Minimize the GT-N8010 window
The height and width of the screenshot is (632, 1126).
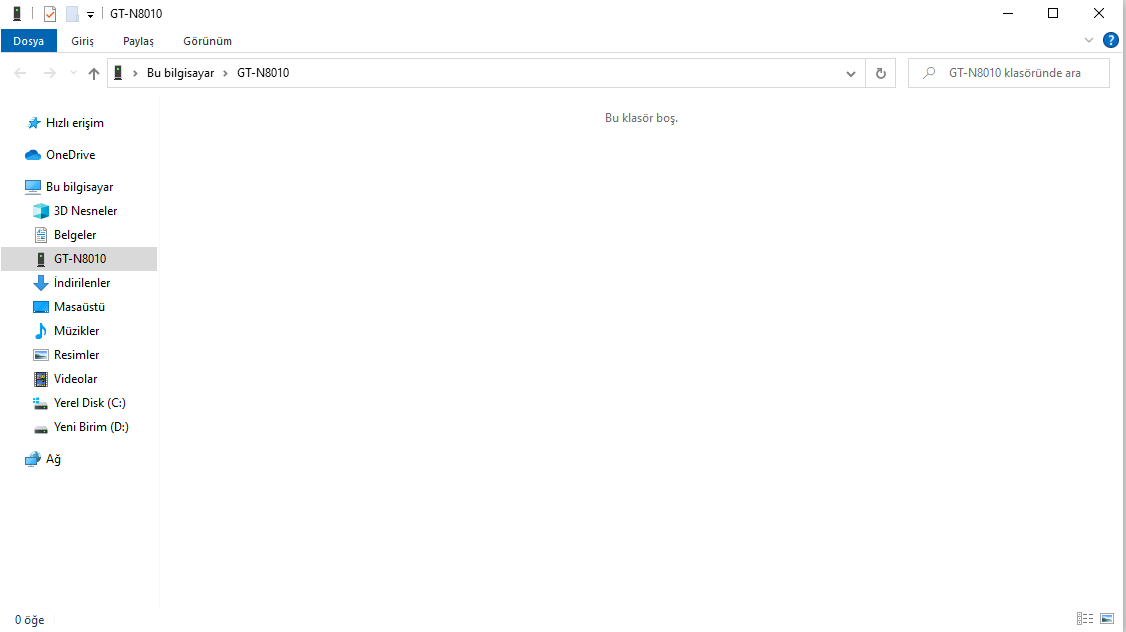click(1008, 14)
